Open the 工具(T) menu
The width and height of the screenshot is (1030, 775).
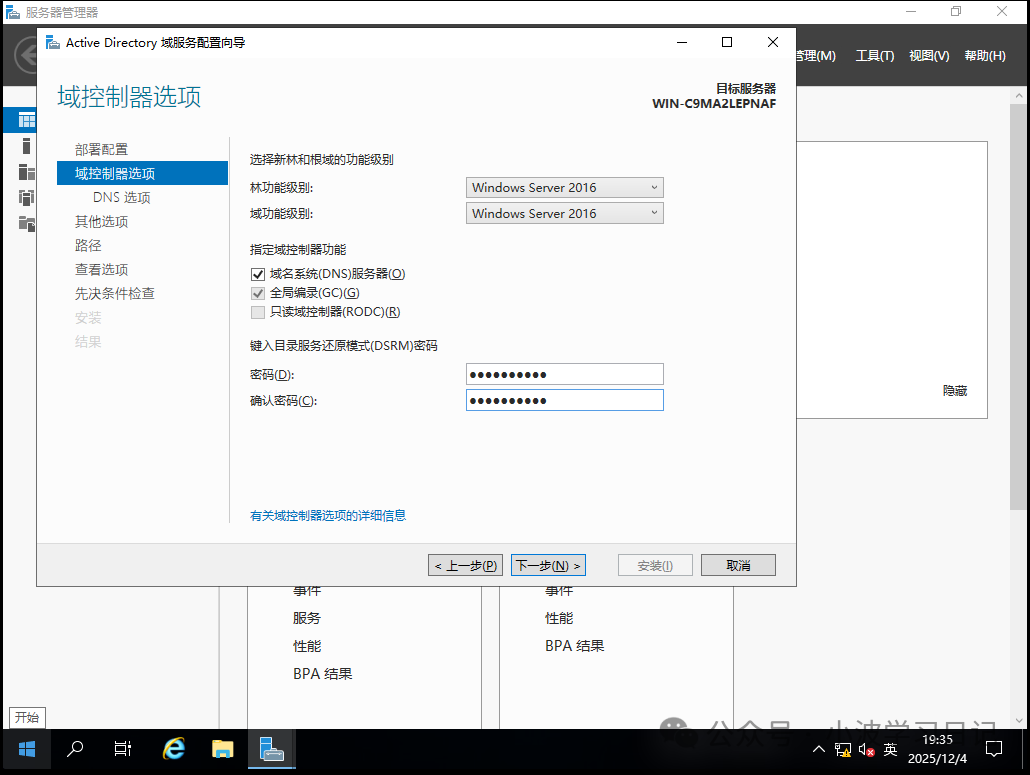pos(874,56)
